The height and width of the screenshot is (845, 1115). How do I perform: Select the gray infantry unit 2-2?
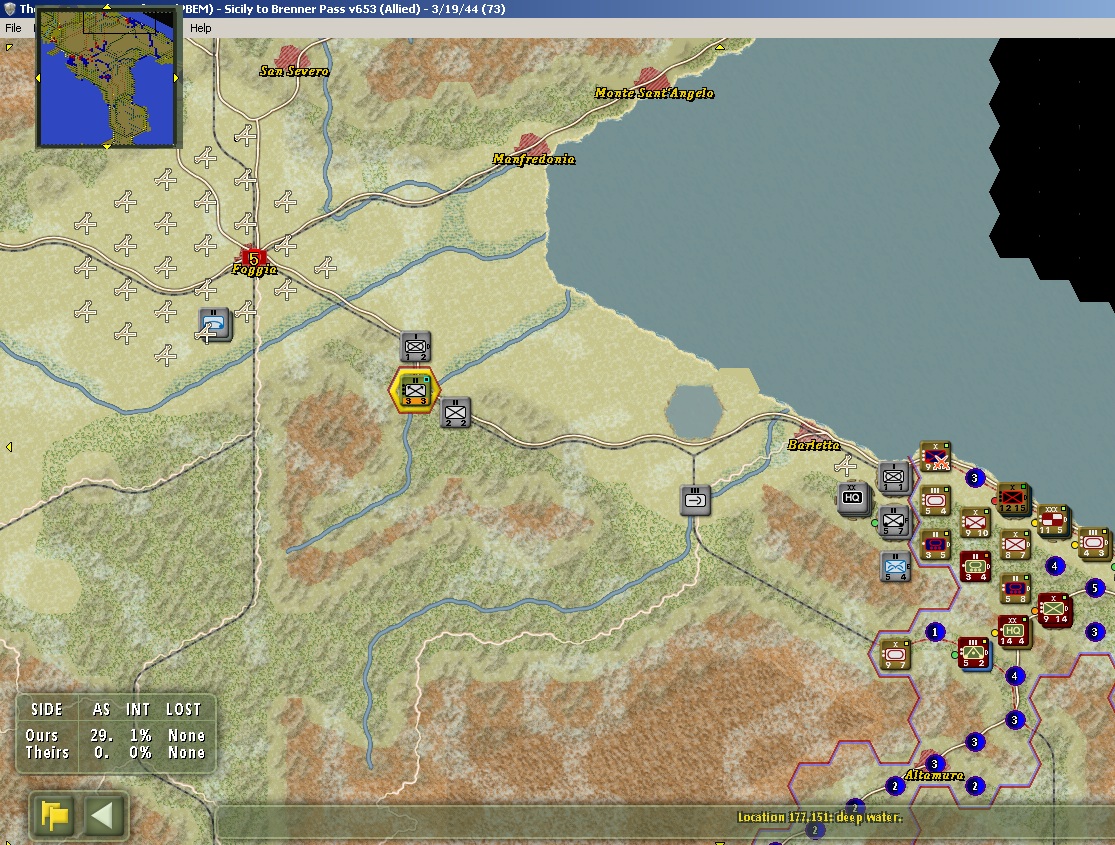point(455,413)
